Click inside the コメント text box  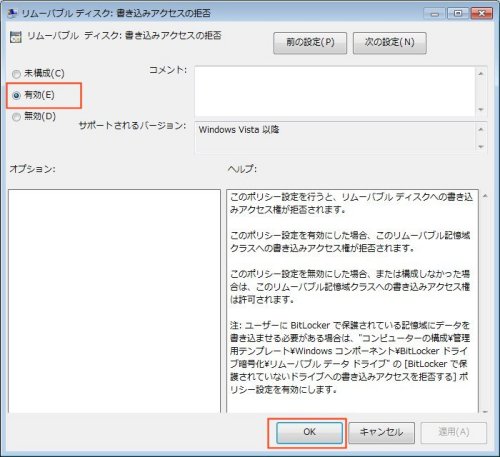click(335, 91)
